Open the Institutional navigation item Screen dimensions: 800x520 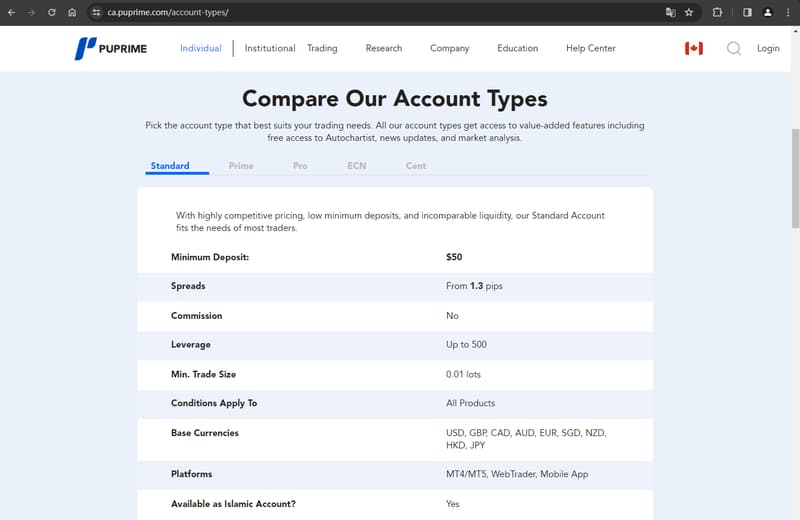coord(270,48)
